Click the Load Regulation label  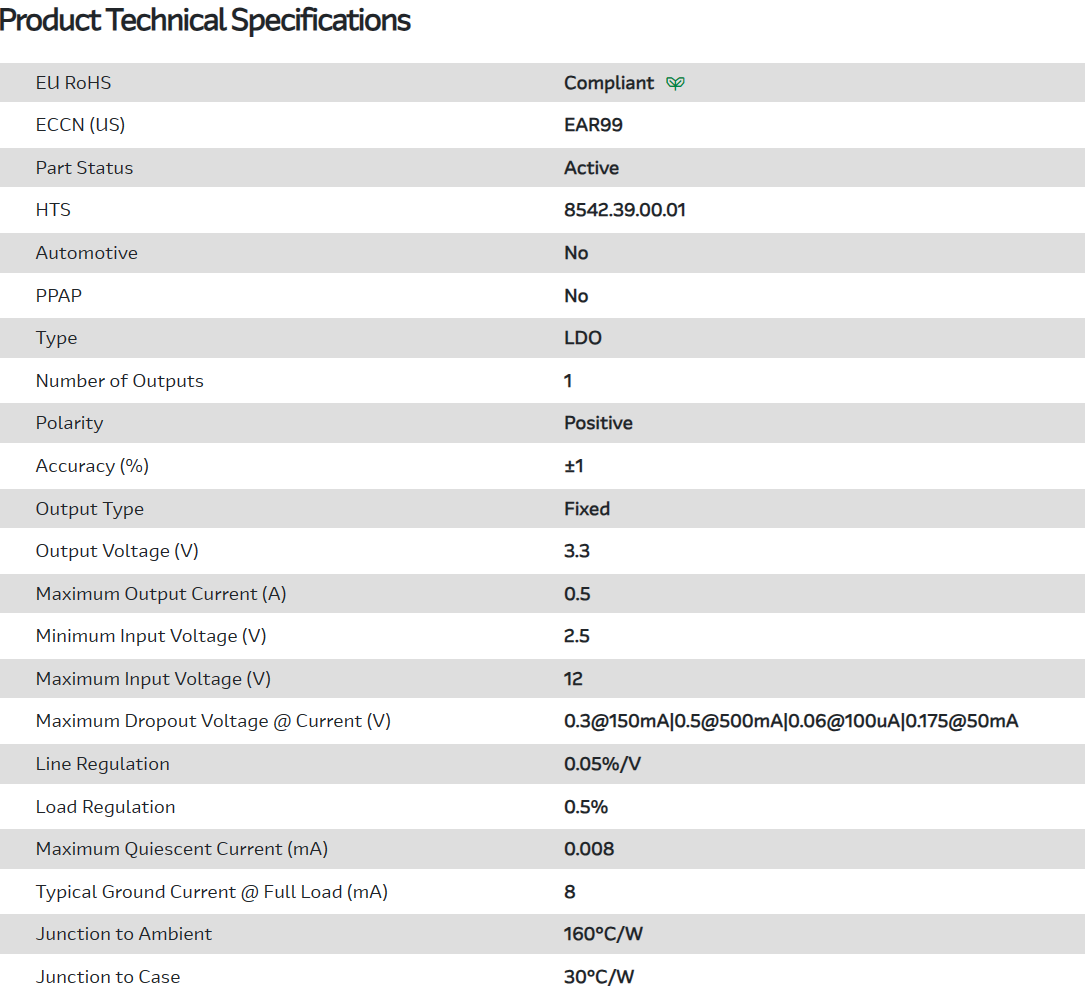105,807
